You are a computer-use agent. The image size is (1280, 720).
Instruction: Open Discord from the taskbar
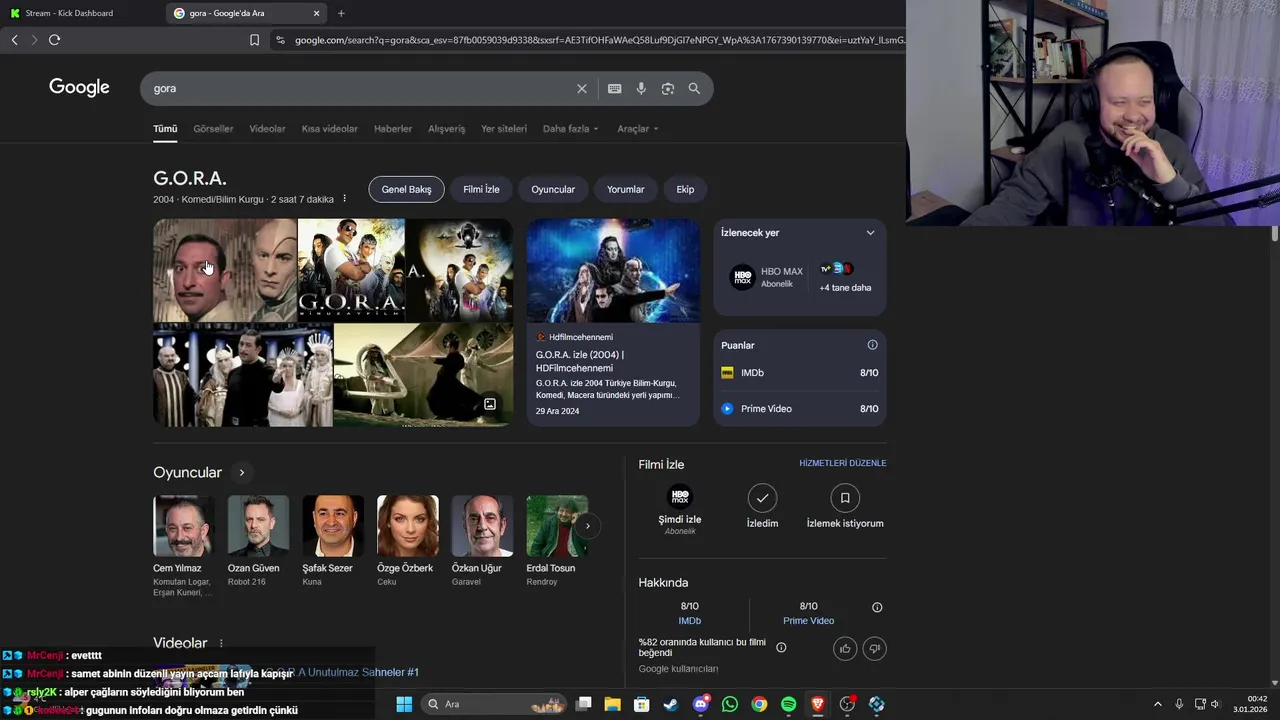tap(701, 704)
